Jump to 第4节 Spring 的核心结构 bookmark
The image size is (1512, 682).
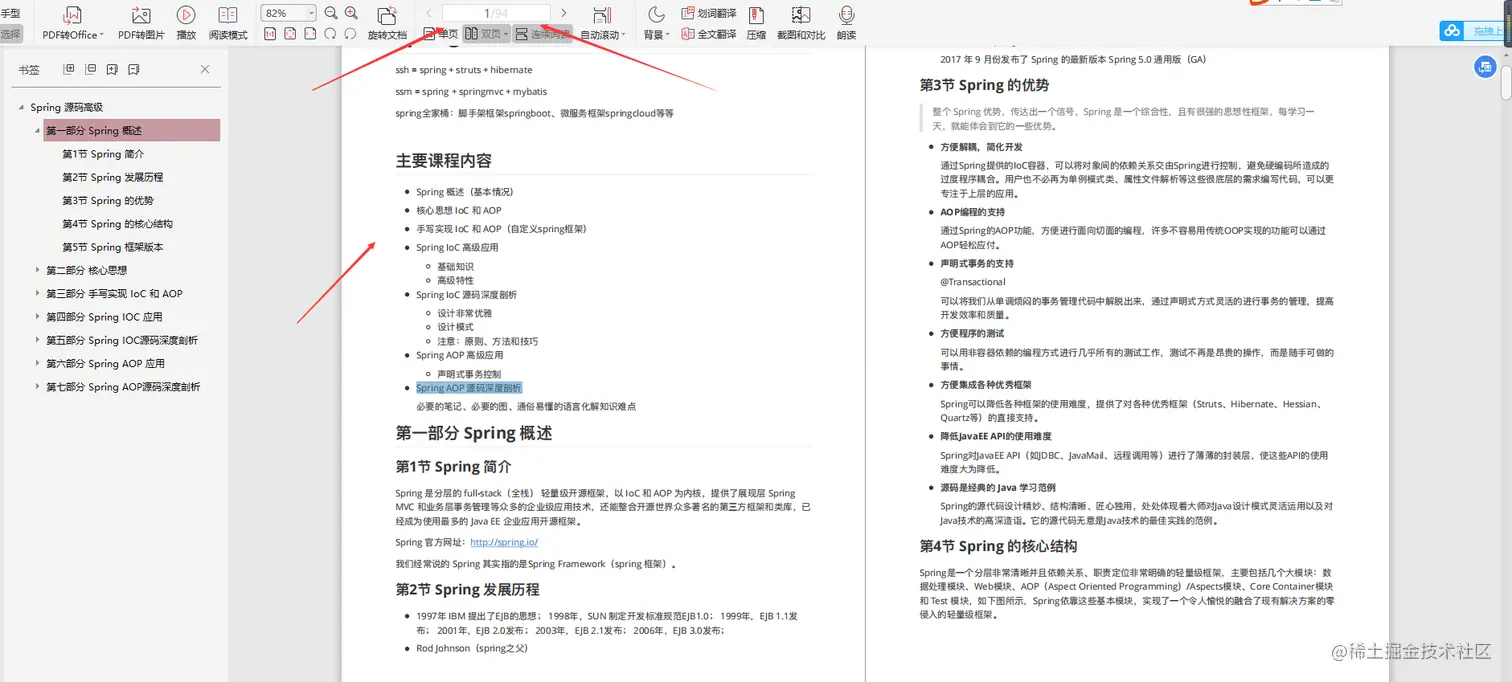point(117,224)
